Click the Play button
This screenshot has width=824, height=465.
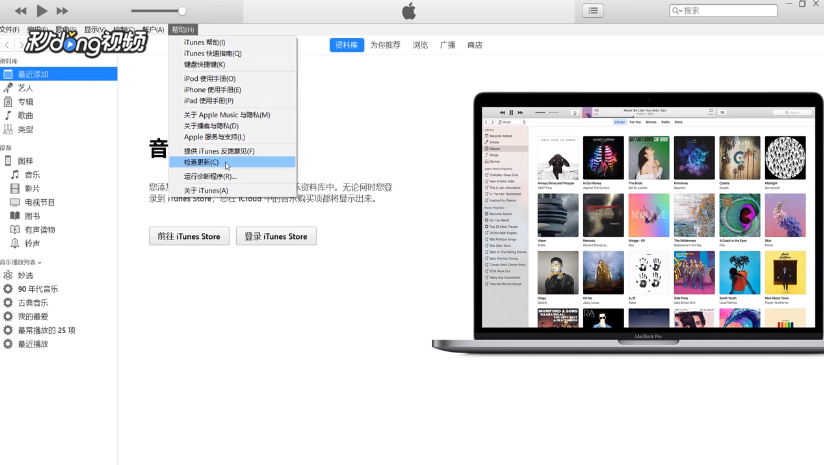click(42, 11)
